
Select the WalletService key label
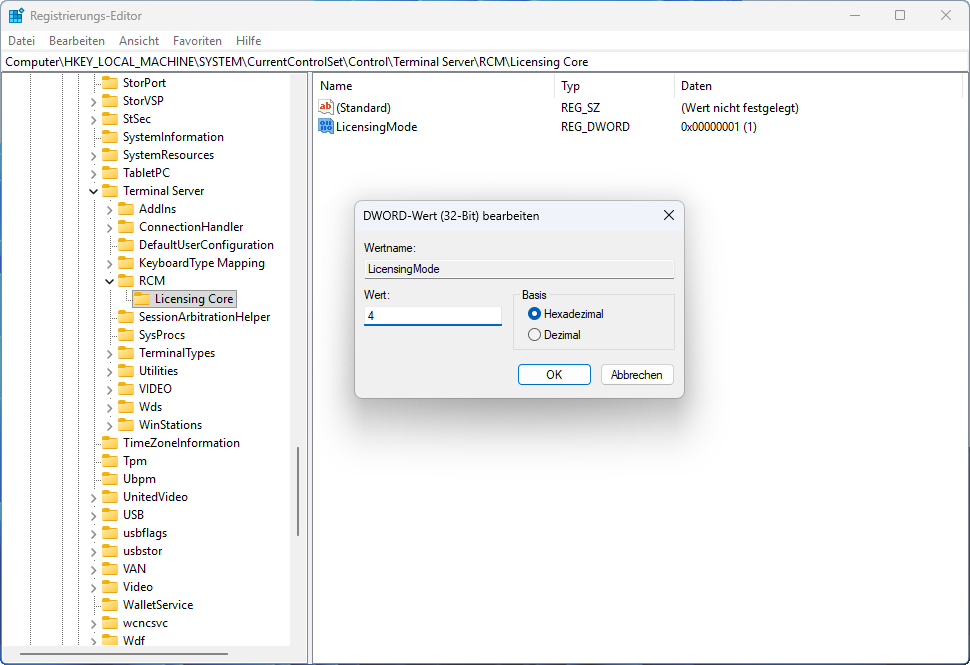pyautogui.click(x=158, y=605)
